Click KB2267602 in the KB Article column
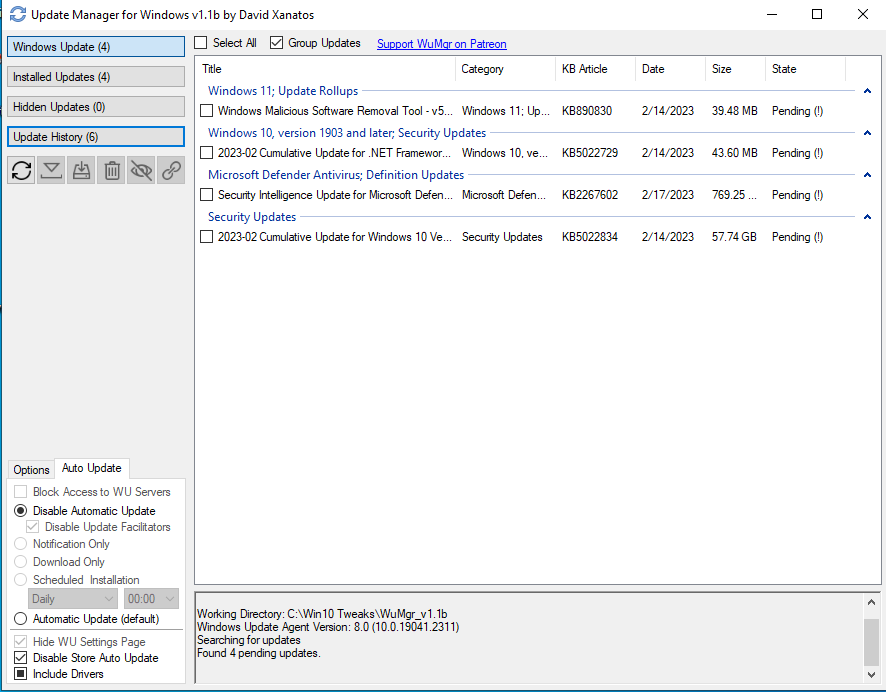Image resolution: width=886 pixels, height=692 pixels. pyautogui.click(x=590, y=195)
